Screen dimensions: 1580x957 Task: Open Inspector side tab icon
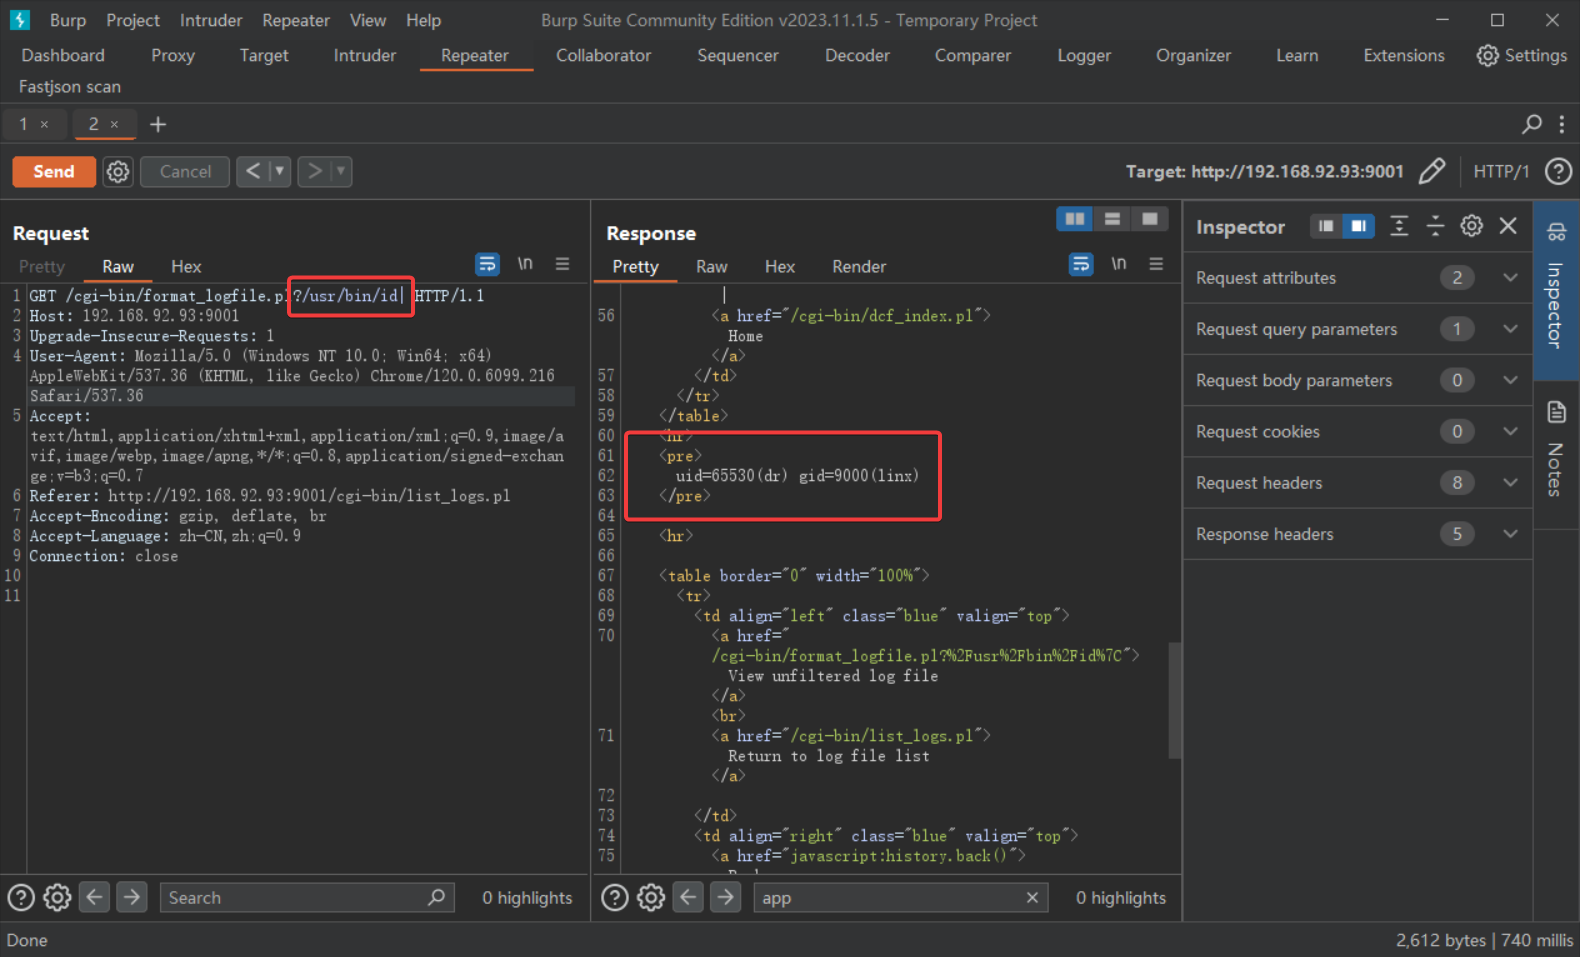(x=1557, y=232)
